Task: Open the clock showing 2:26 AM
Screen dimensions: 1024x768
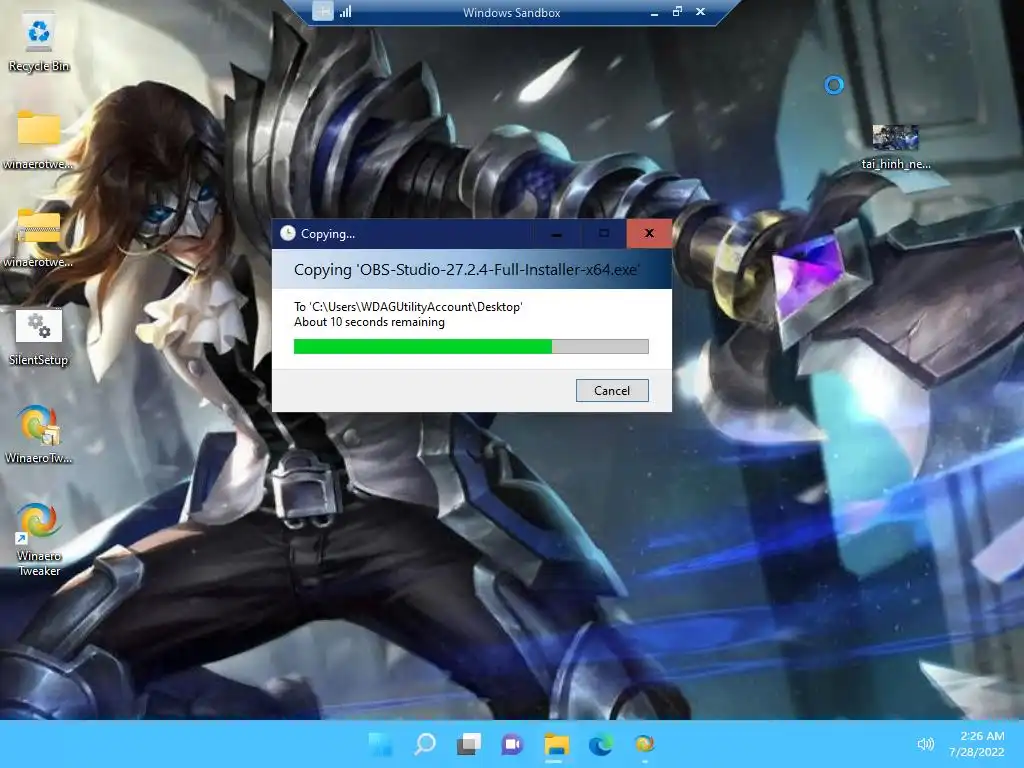Action: coord(977,744)
